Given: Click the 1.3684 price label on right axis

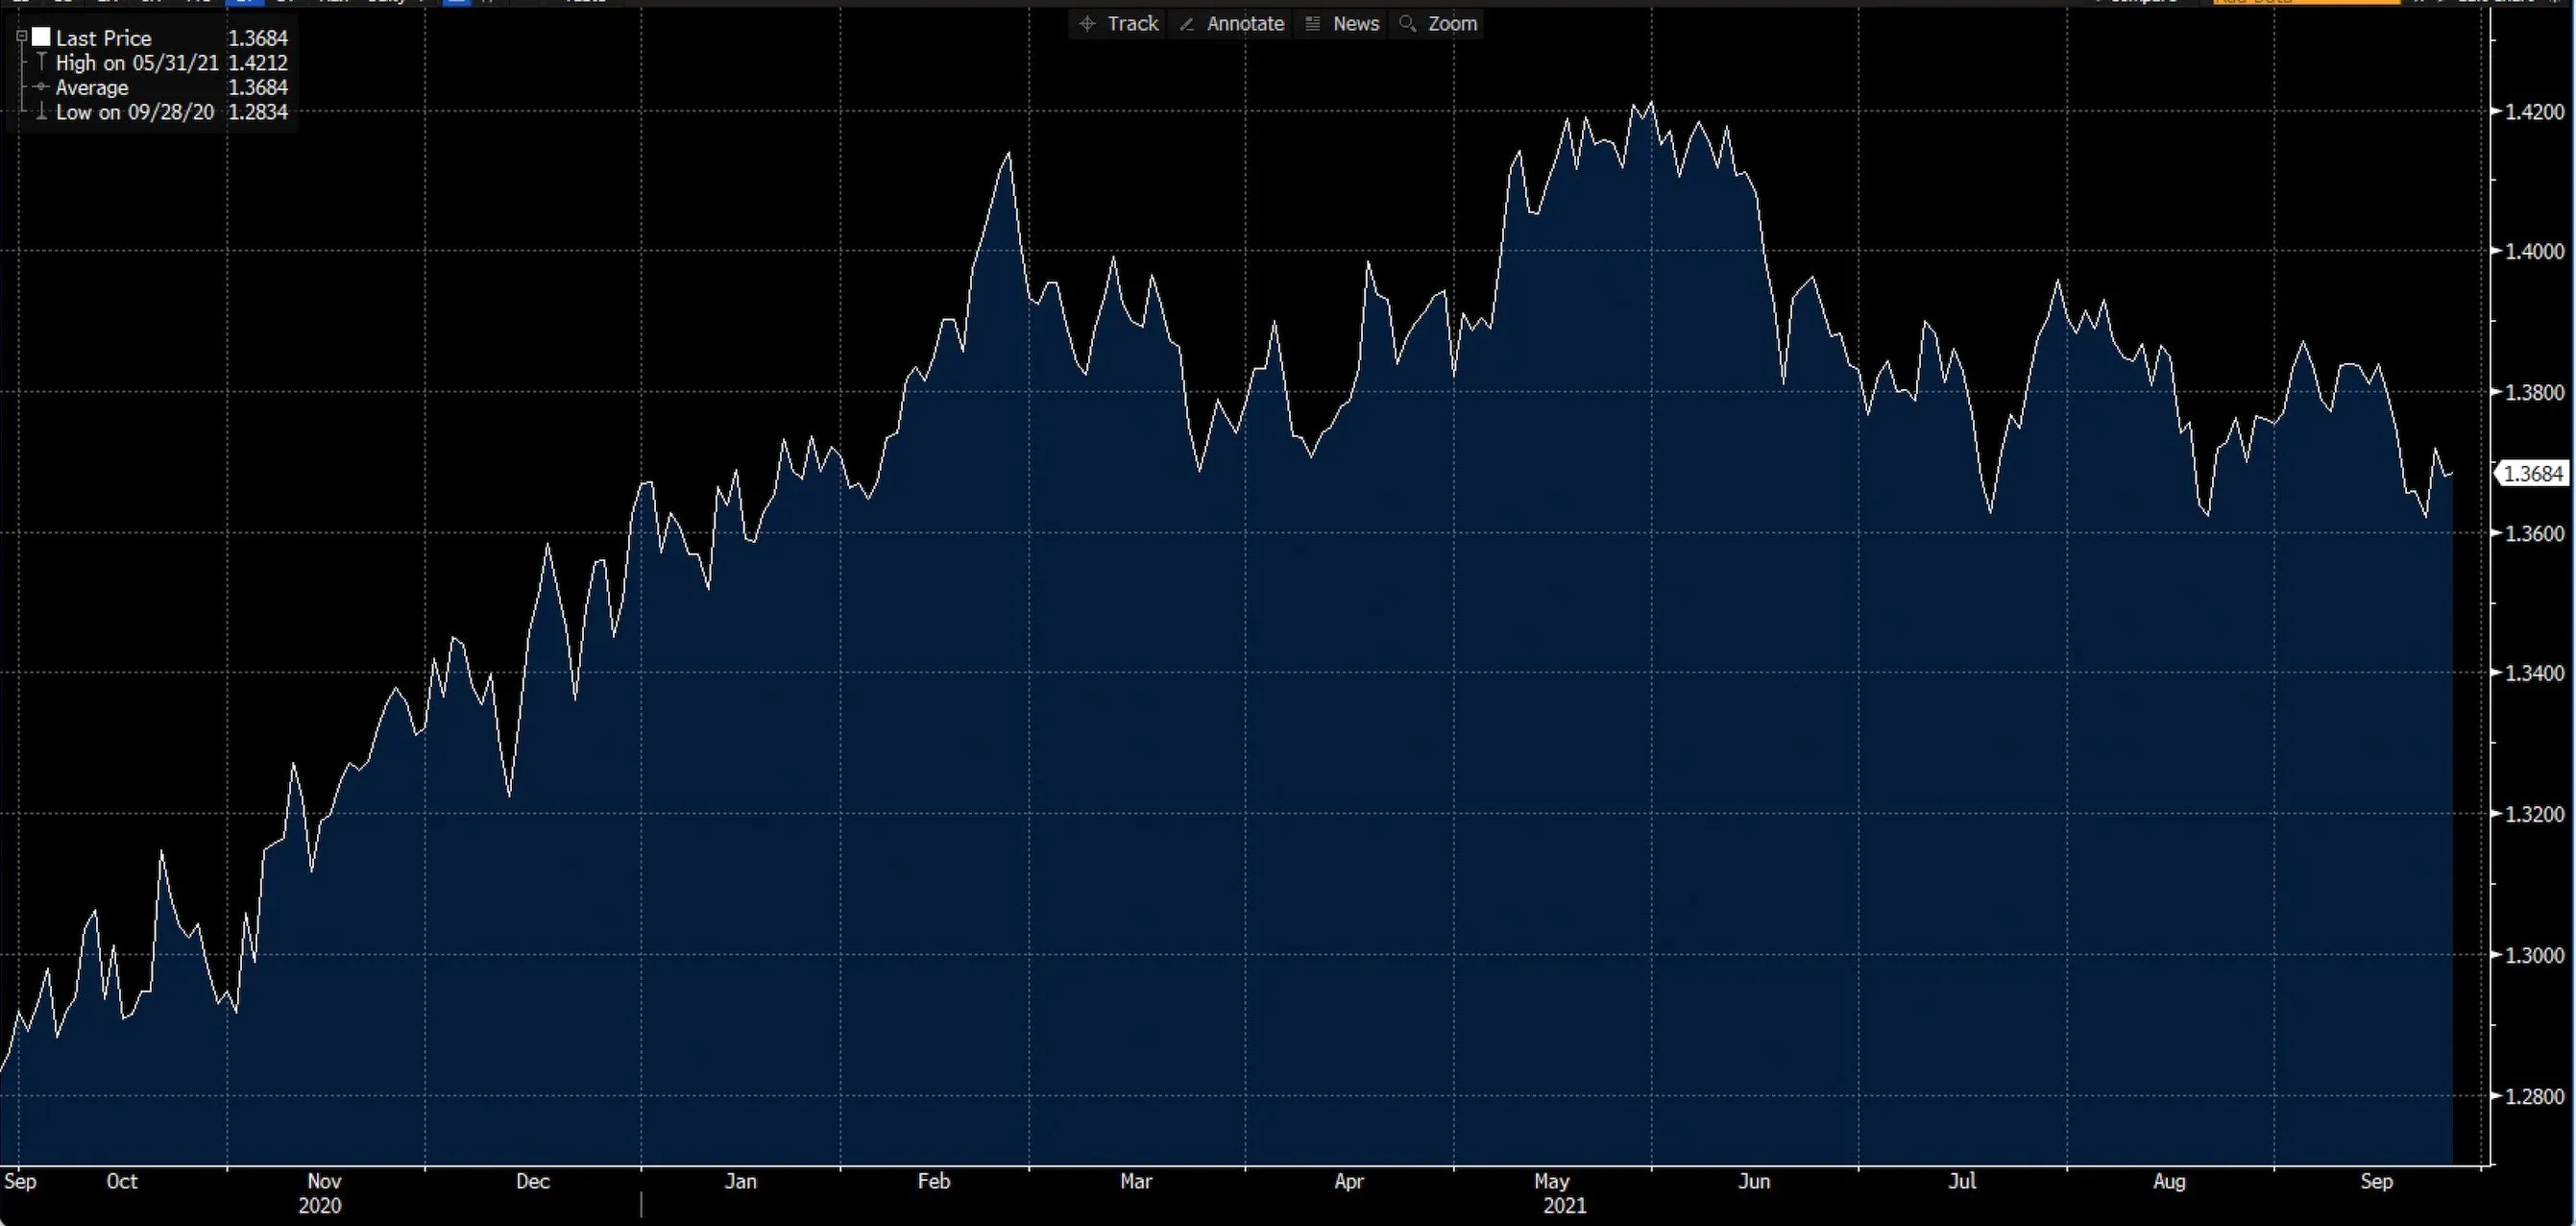Looking at the screenshot, I should [x=2532, y=472].
